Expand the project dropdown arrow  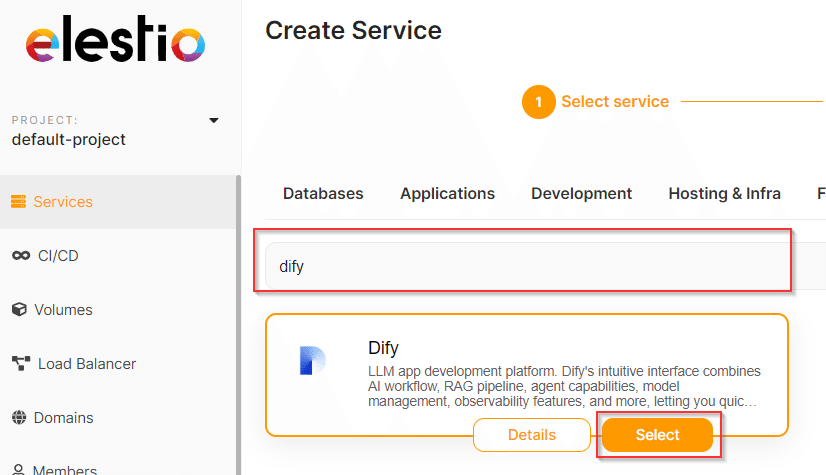[213, 121]
